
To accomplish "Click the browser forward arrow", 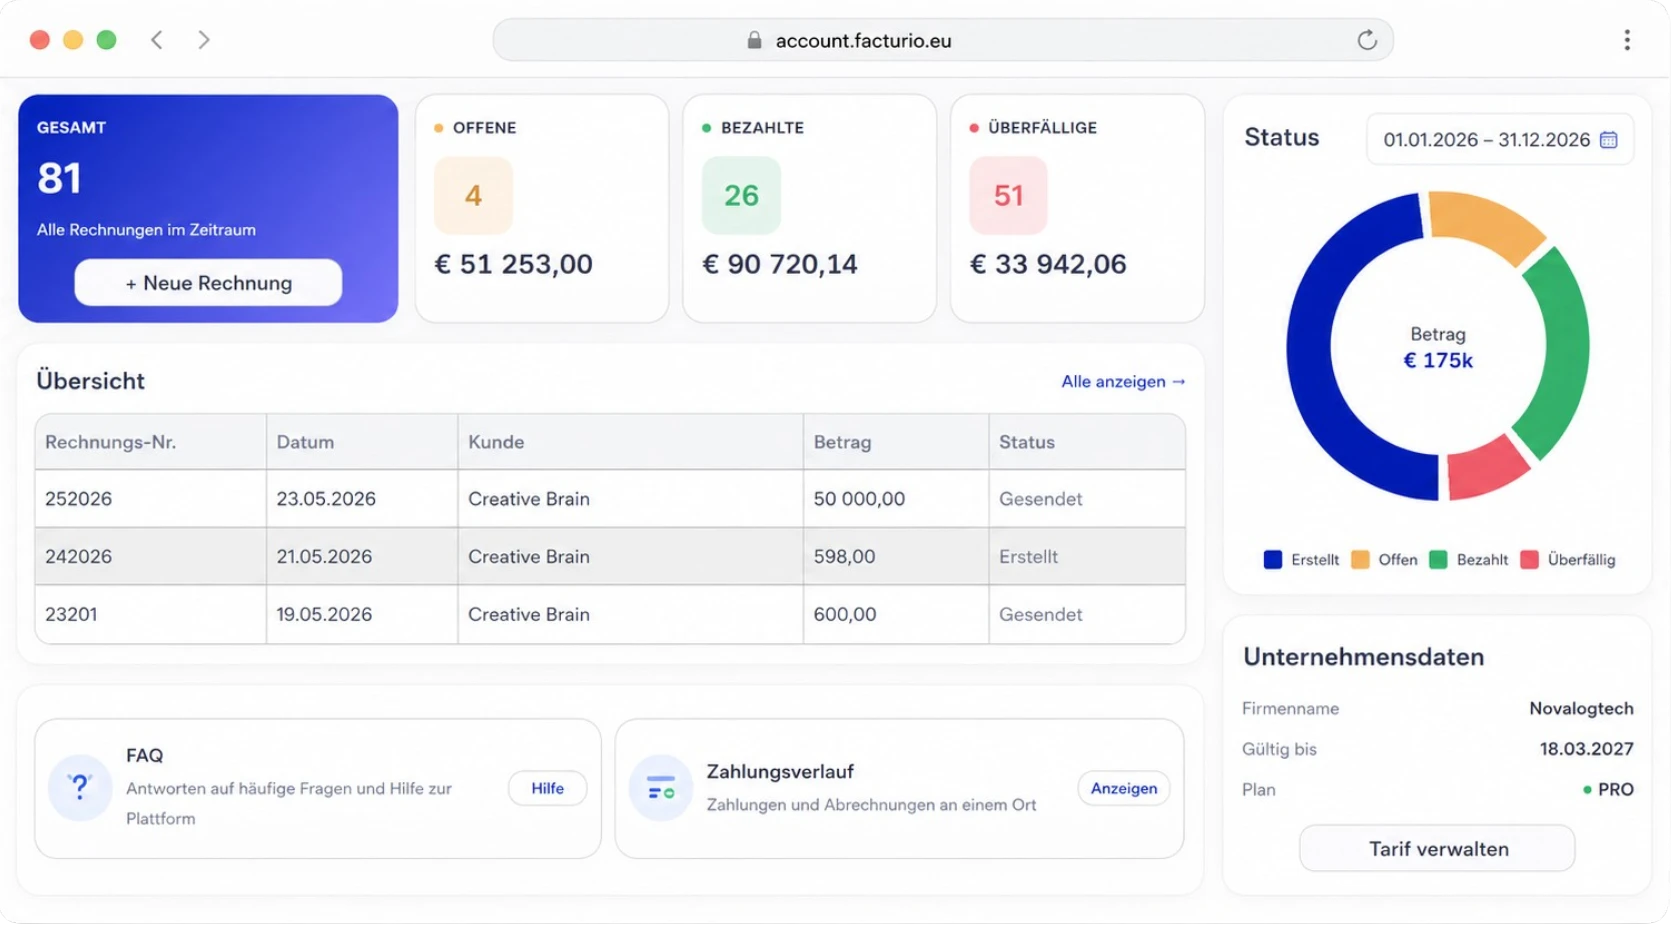I will [204, 40].
